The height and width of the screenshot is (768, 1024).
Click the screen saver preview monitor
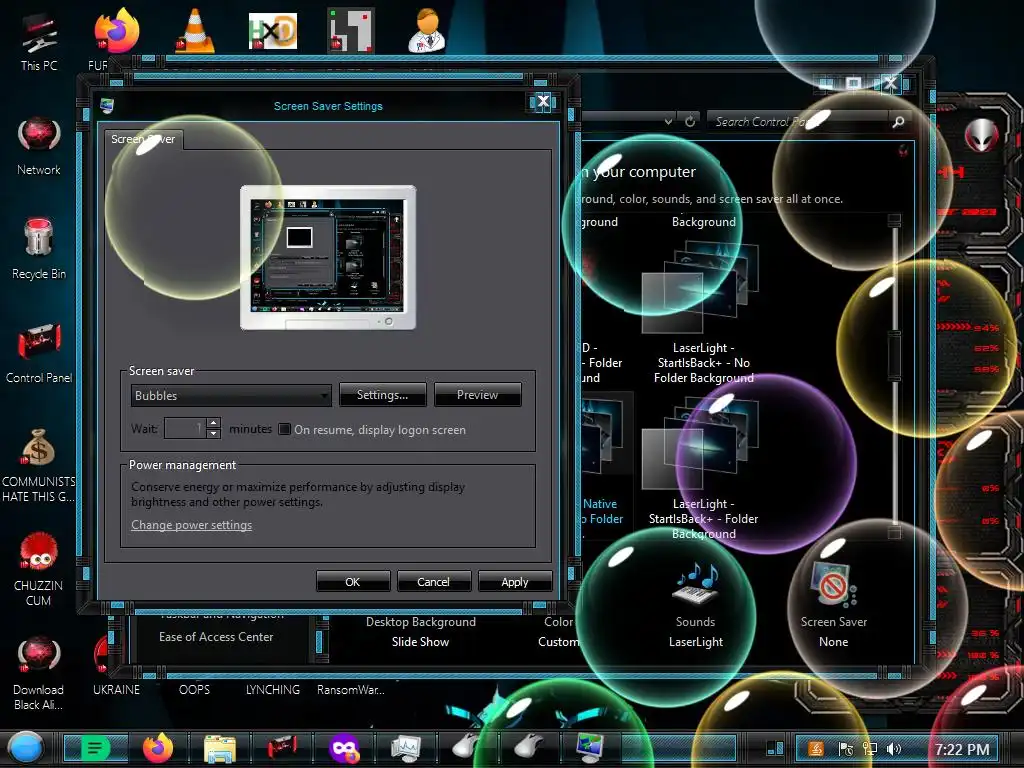328,257
